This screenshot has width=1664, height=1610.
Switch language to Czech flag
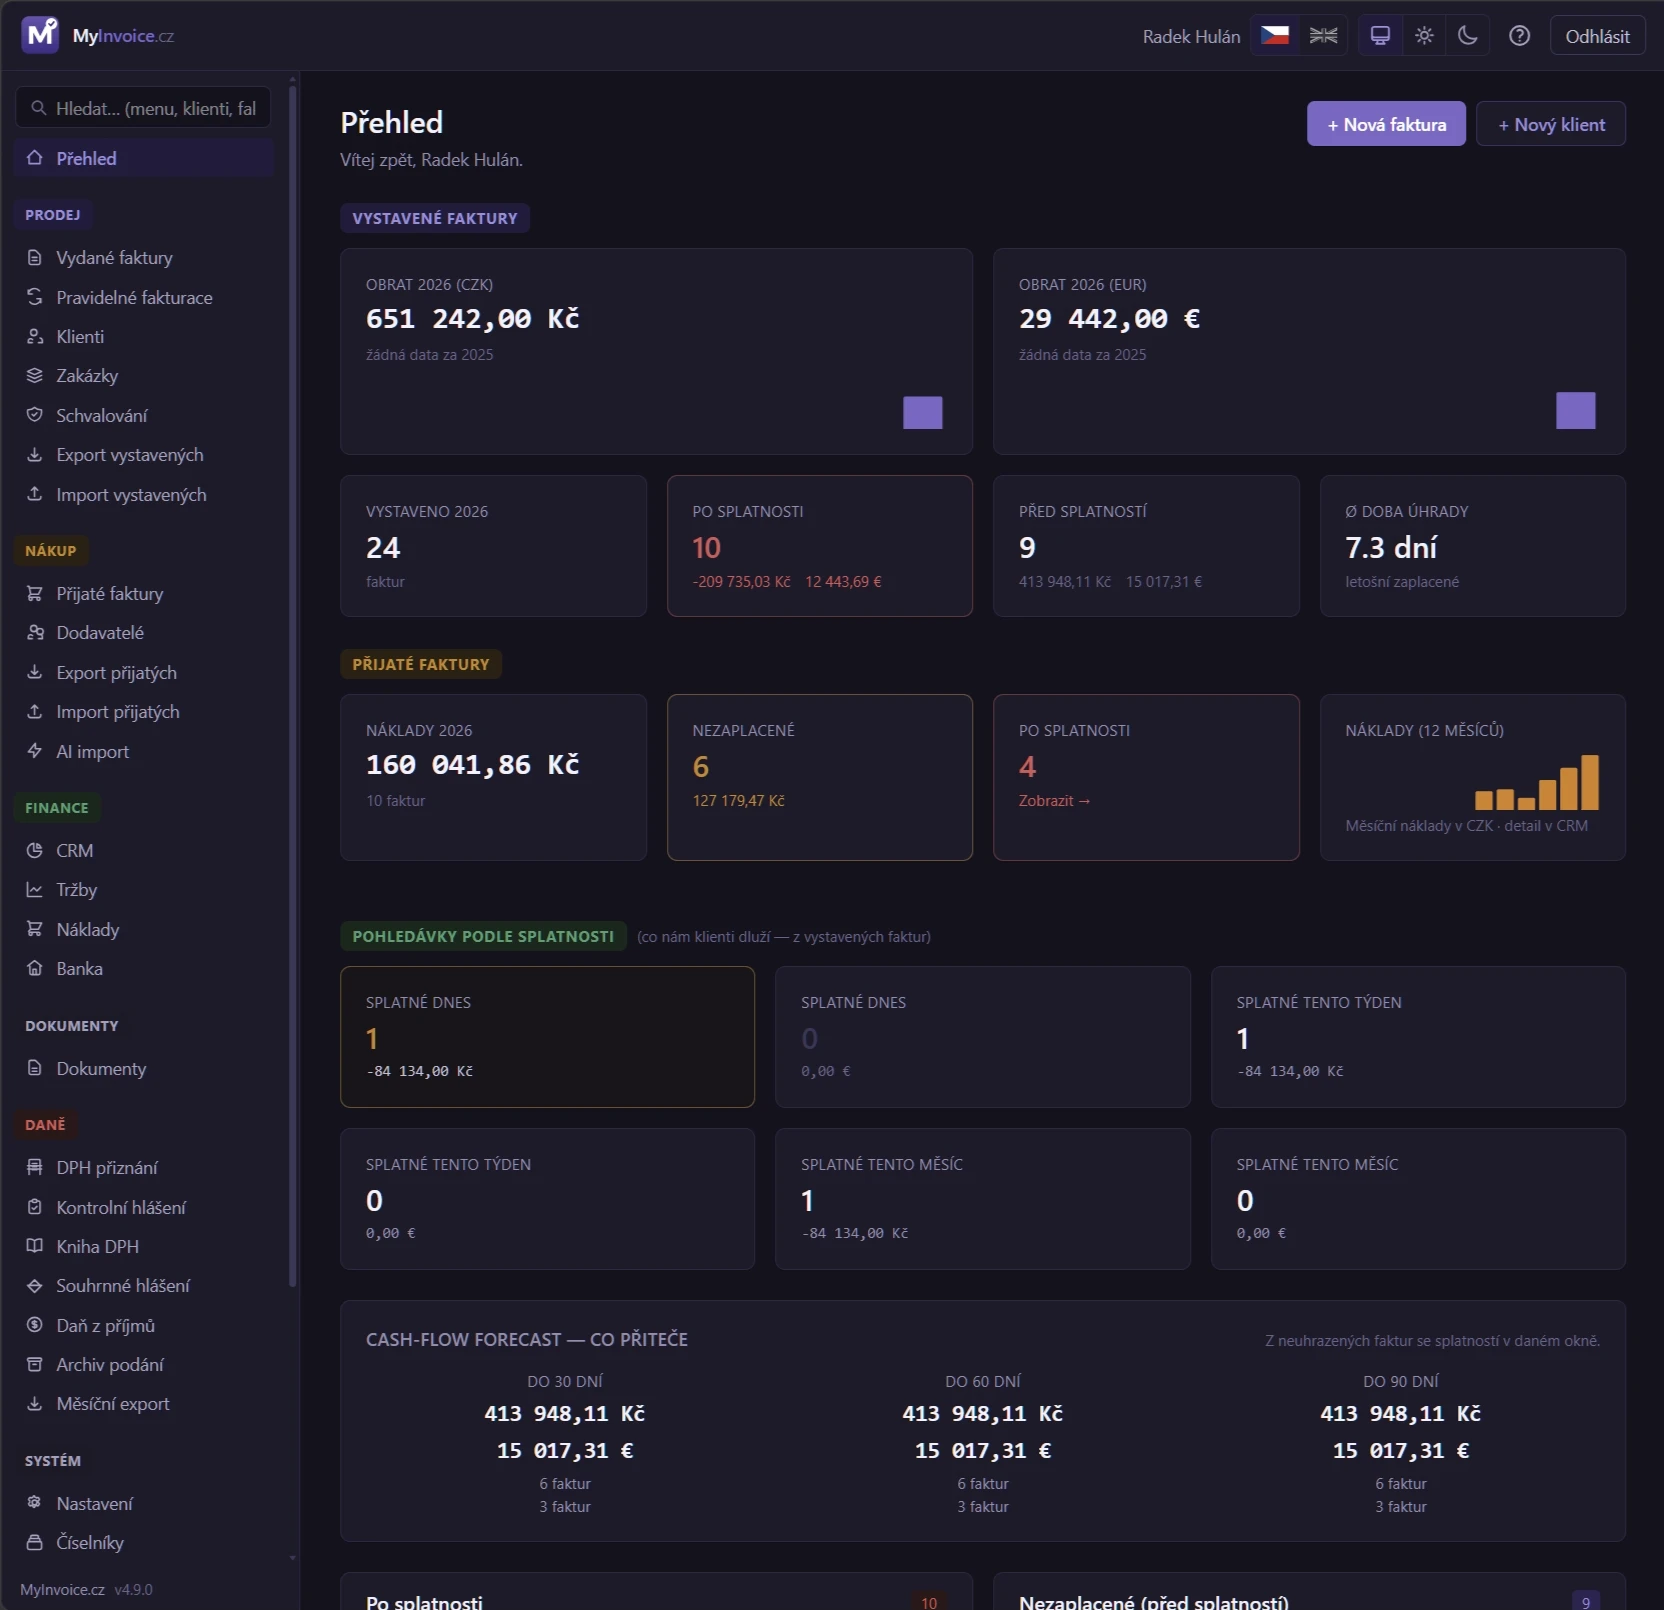click(x=1275, y=36)
